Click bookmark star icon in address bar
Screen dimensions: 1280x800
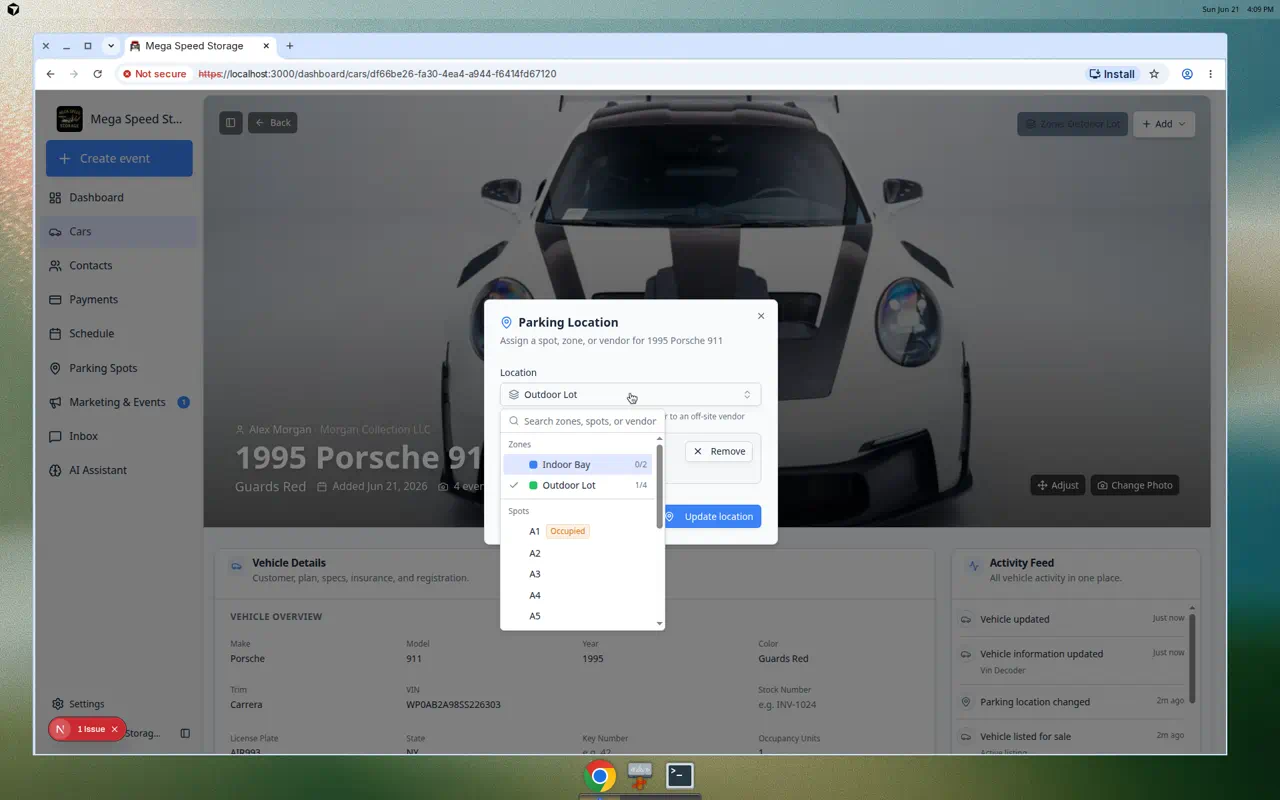1154,74
